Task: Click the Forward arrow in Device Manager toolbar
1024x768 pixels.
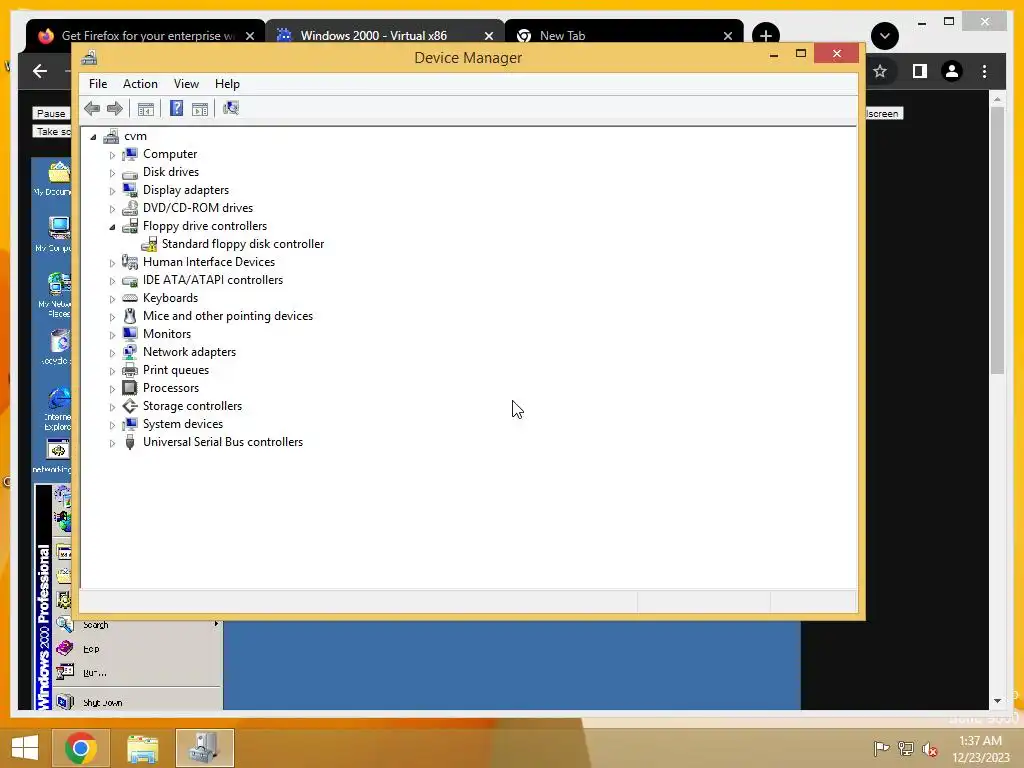Action: [115, 108]
